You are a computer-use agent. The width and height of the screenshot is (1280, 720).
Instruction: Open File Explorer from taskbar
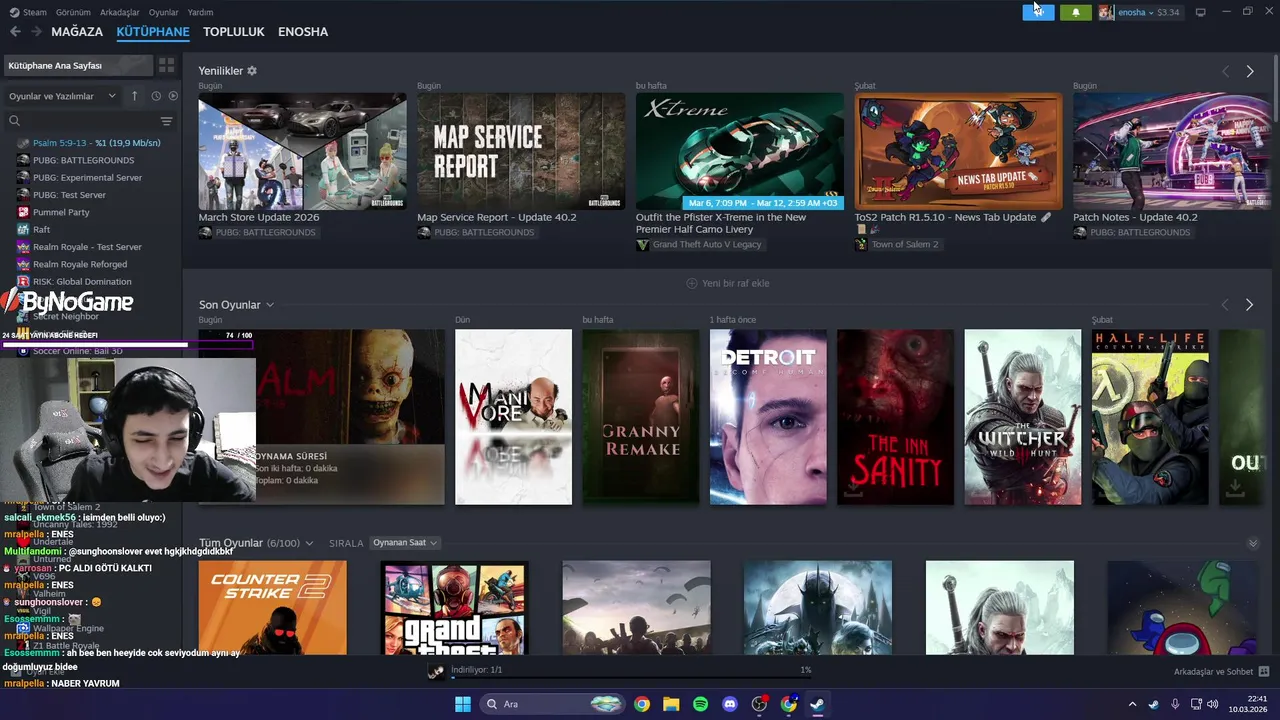(671, 704)
